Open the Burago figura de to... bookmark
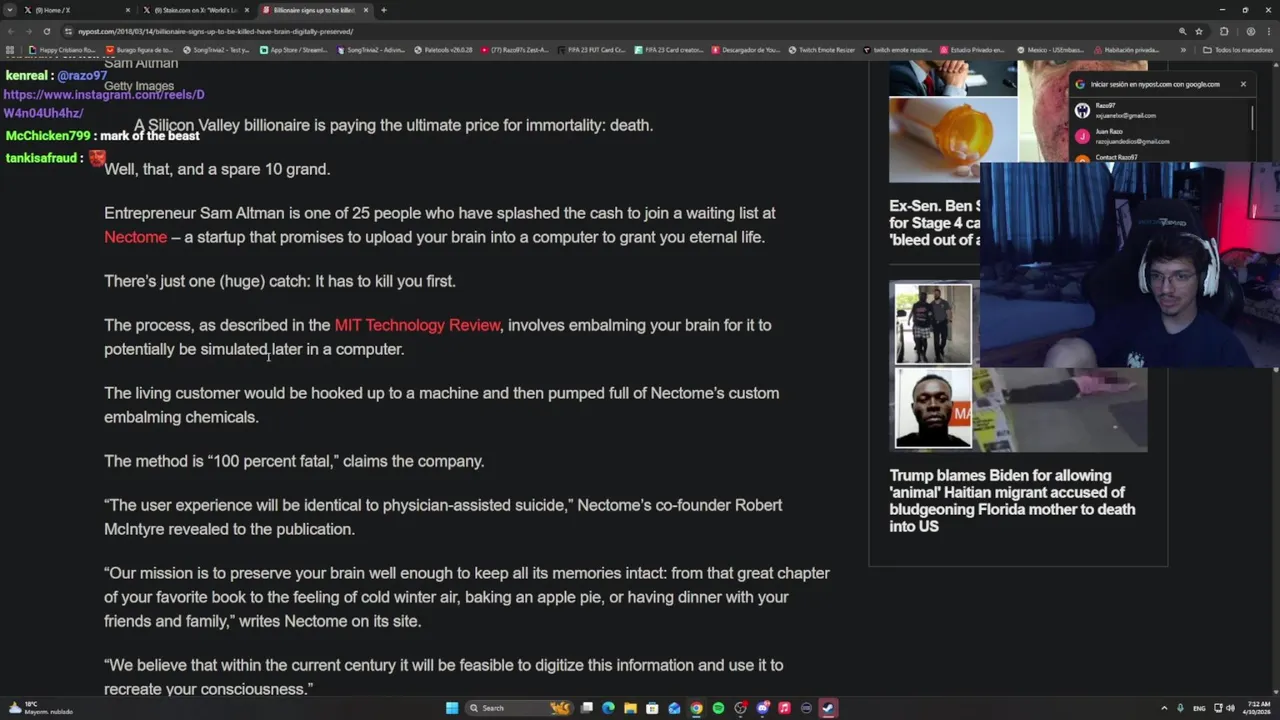This screenshot has width=1280, height=720. click(138, 50)
